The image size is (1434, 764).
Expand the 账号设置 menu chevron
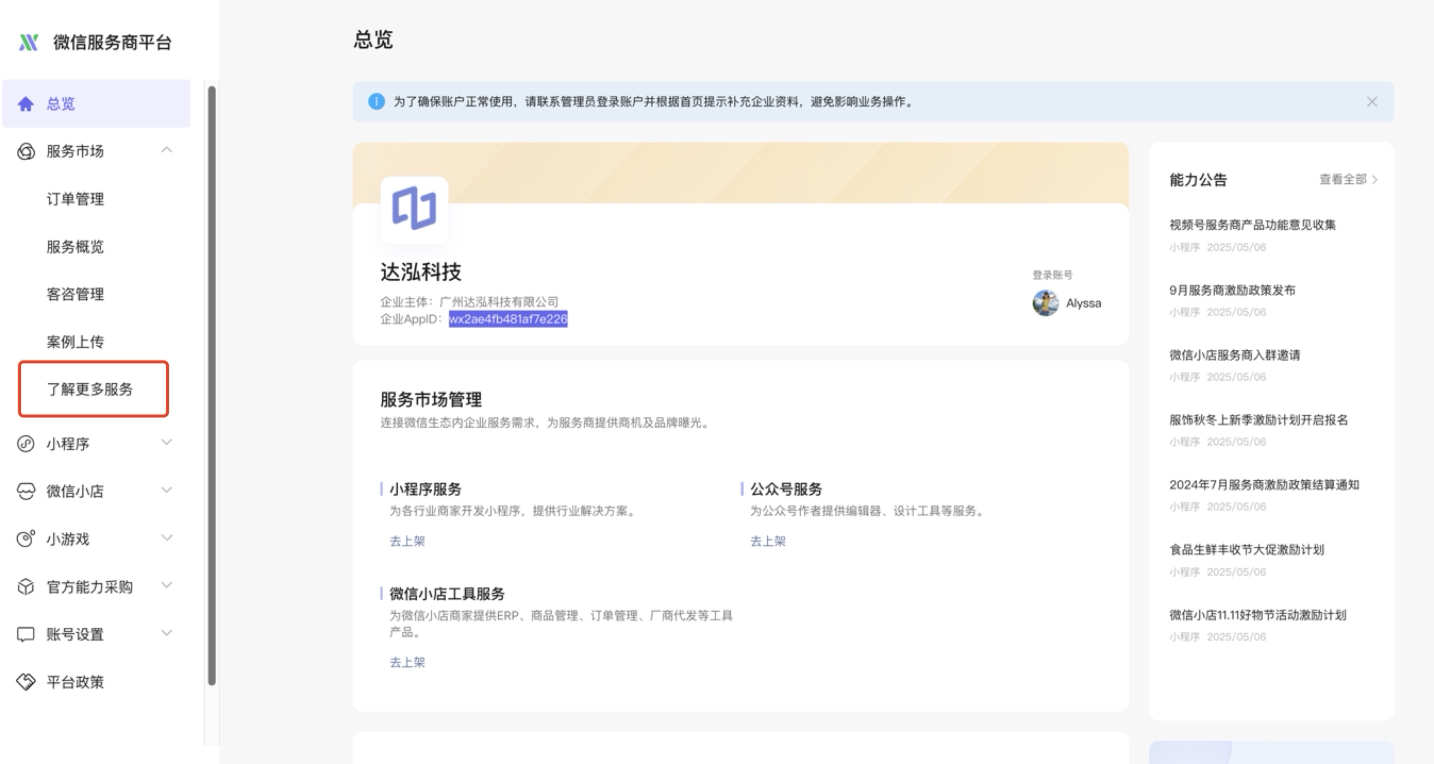pos(167,635)
